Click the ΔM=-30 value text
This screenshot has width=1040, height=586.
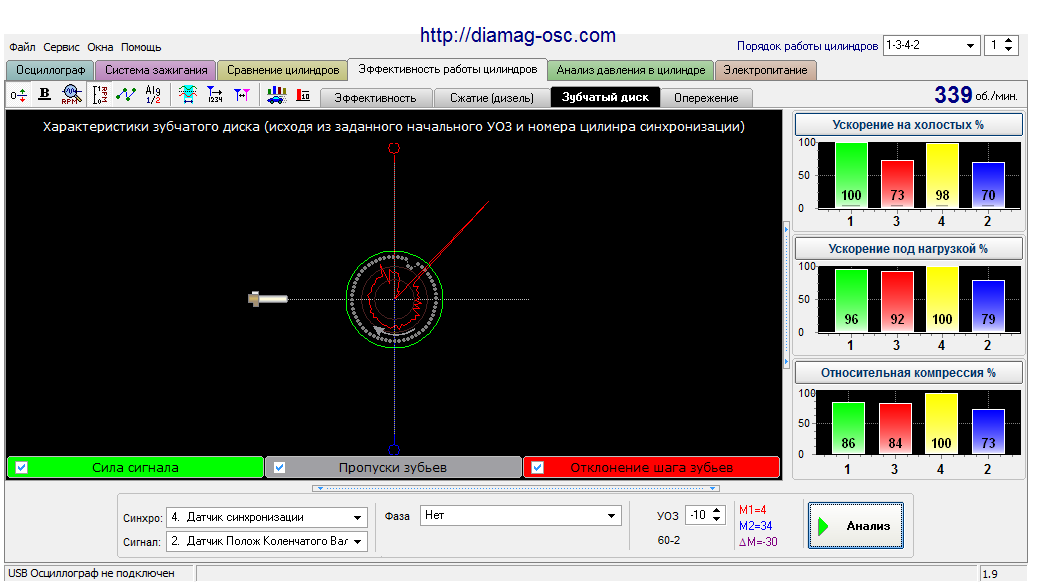pyautogui.click(x=758, y=542)
